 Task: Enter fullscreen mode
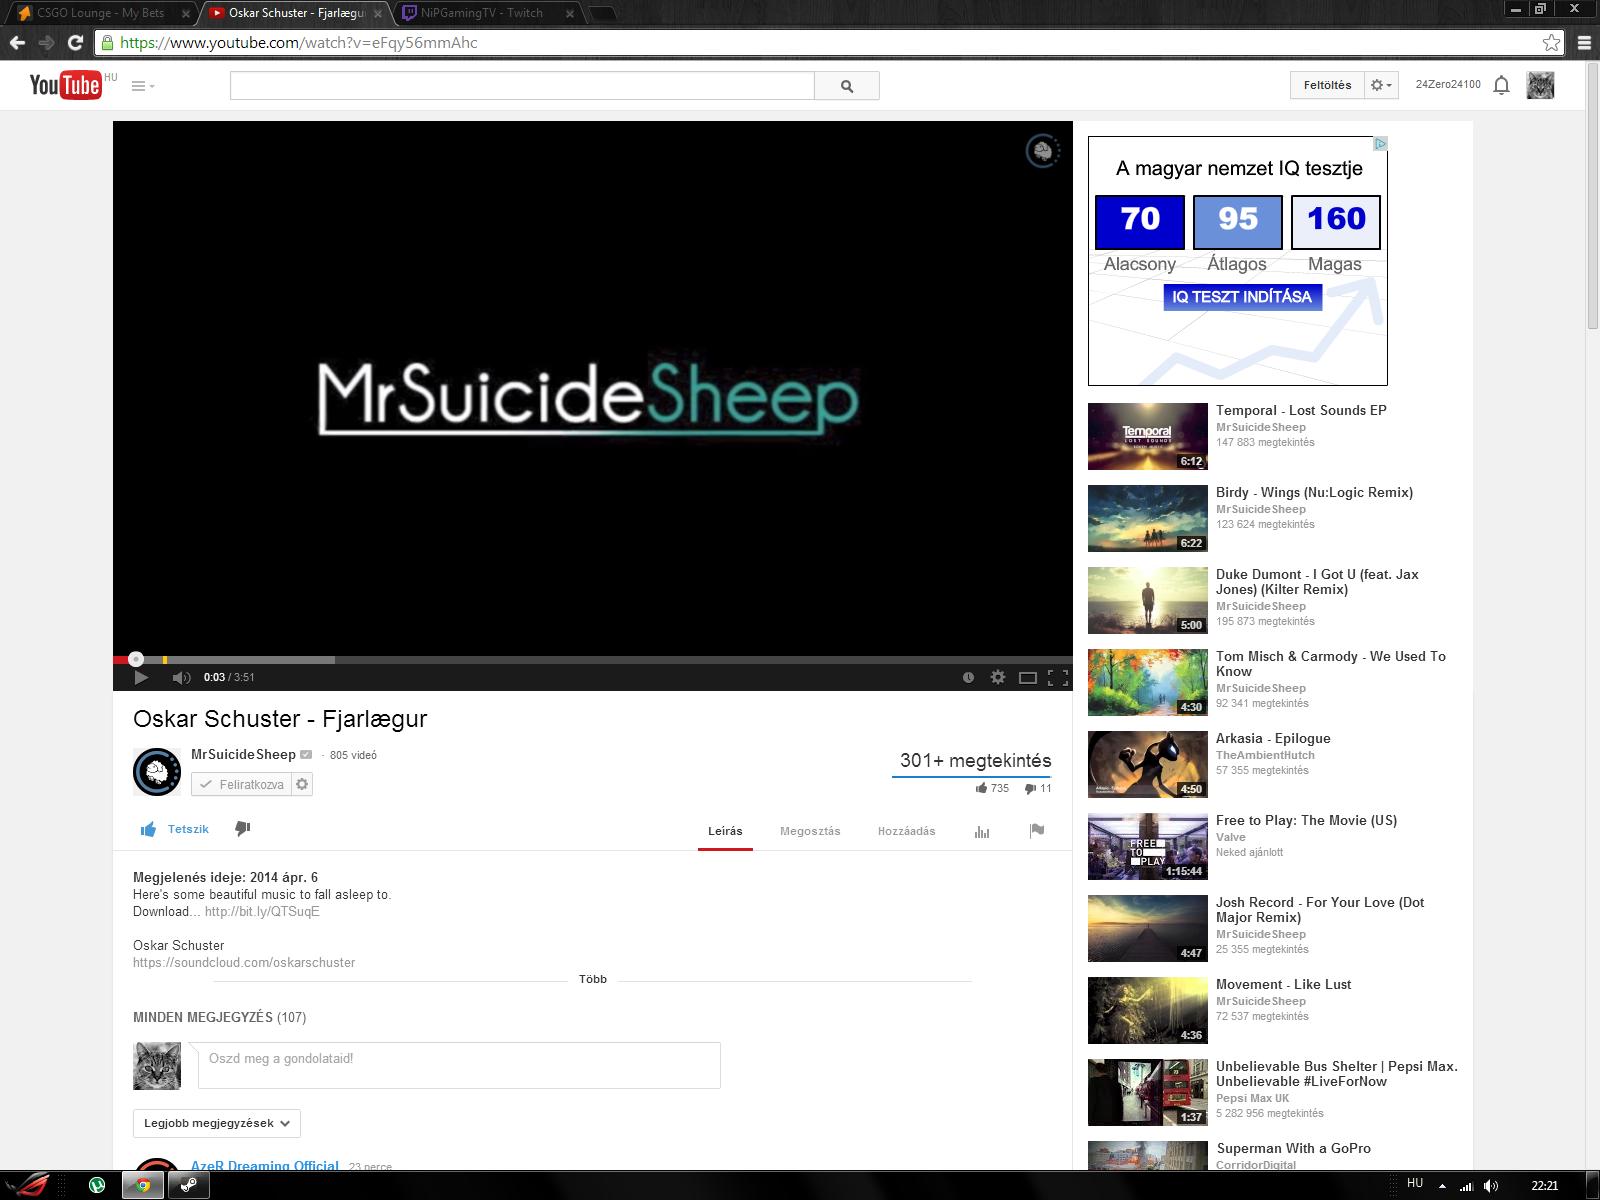tap(1057, 677)
